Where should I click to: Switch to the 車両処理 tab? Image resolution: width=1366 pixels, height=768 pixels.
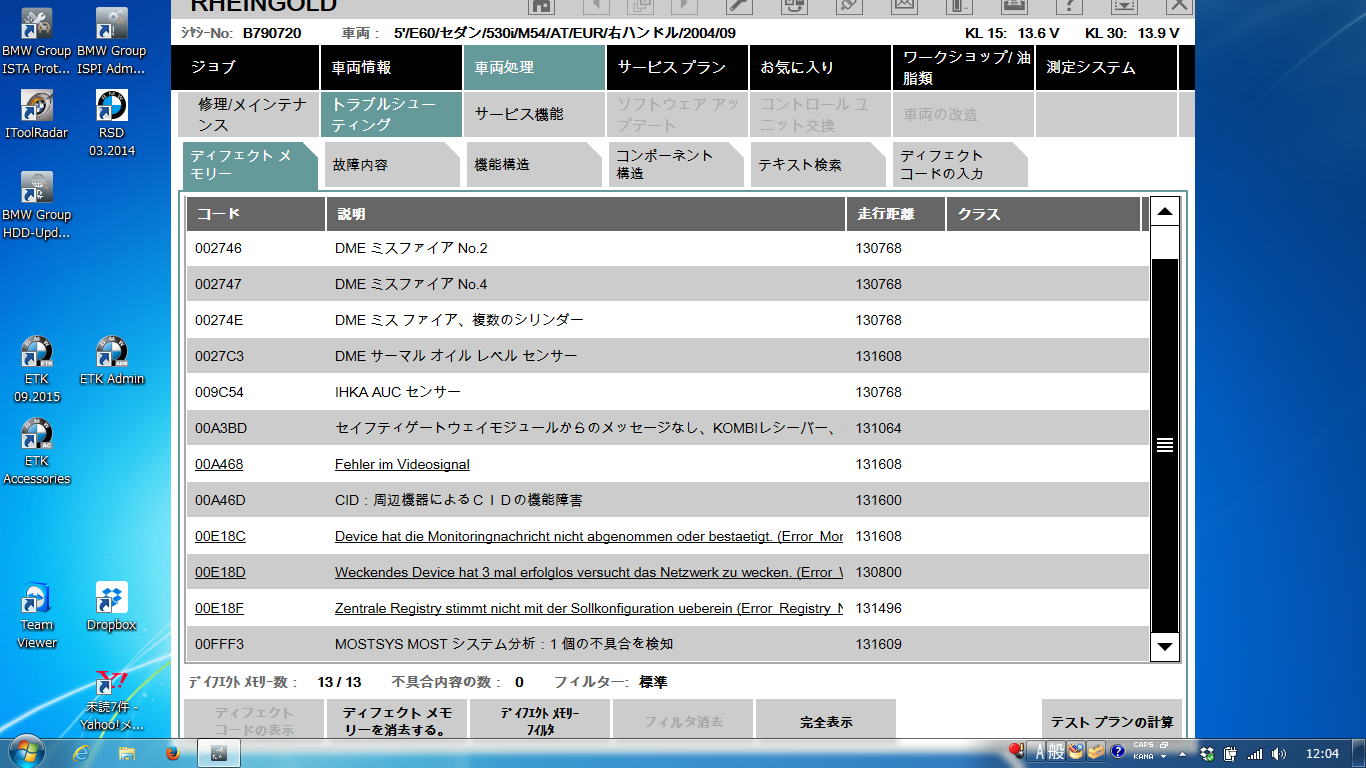(534, 67)
